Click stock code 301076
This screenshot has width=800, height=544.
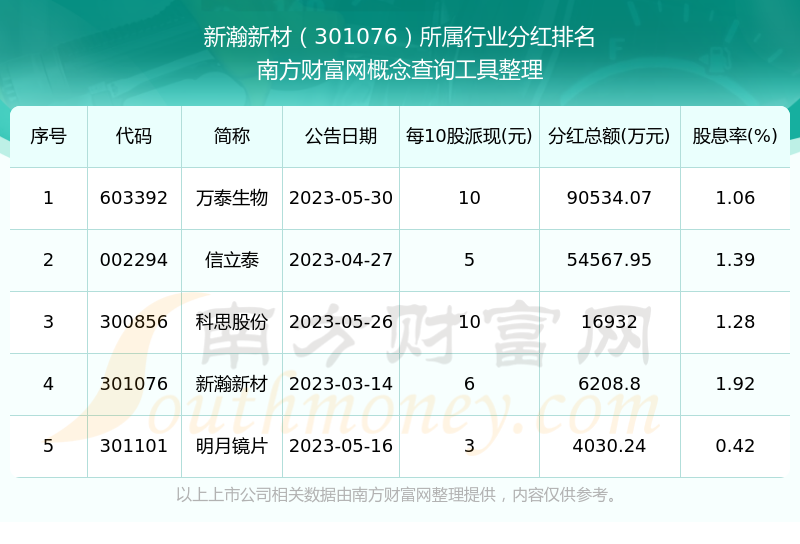point(134,384)
